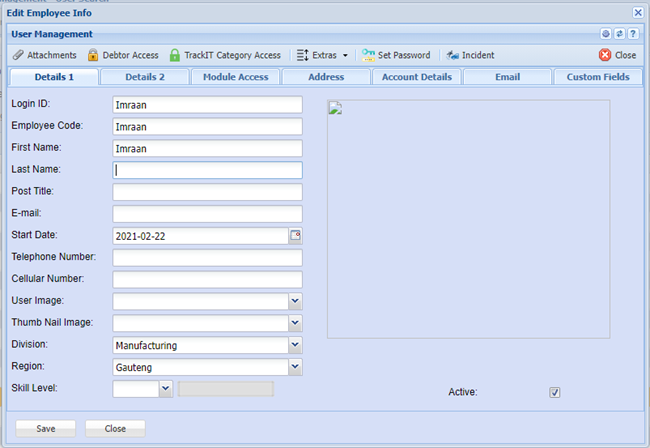Click the Debtor Access padlock icon
This screenshot has width=650, height=448.
tap(93, 55)
